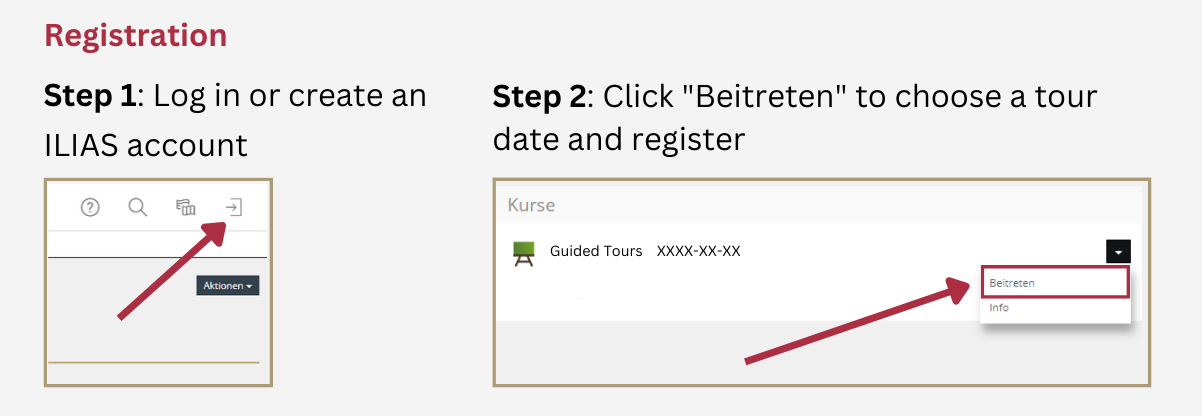Screen dimensions: 1202x416
Task: Click the "date and register" text line
Action: coord(619,140)
